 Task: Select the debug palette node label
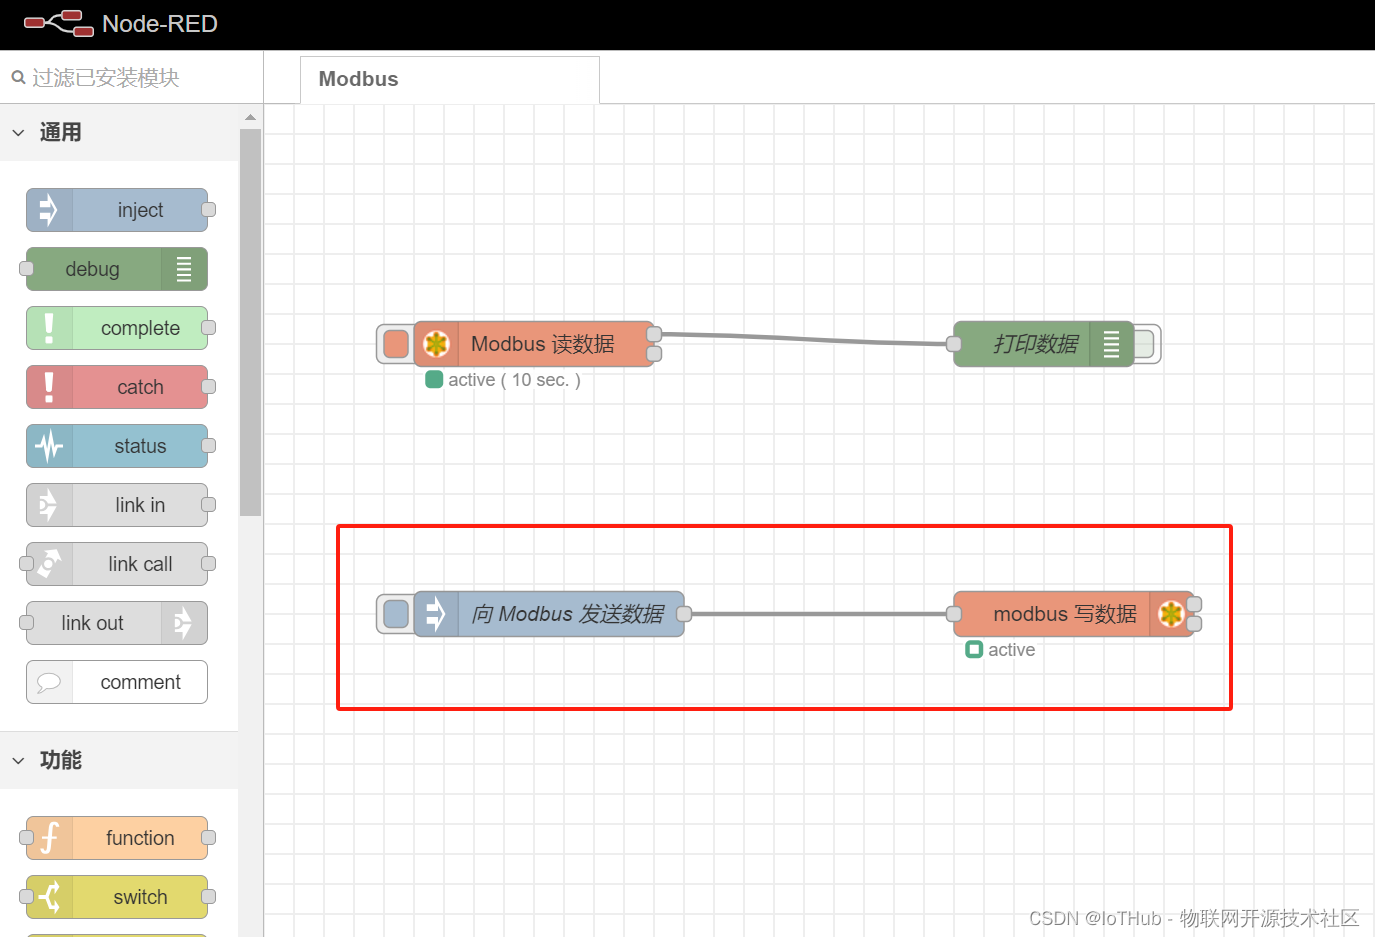[92, 269]
